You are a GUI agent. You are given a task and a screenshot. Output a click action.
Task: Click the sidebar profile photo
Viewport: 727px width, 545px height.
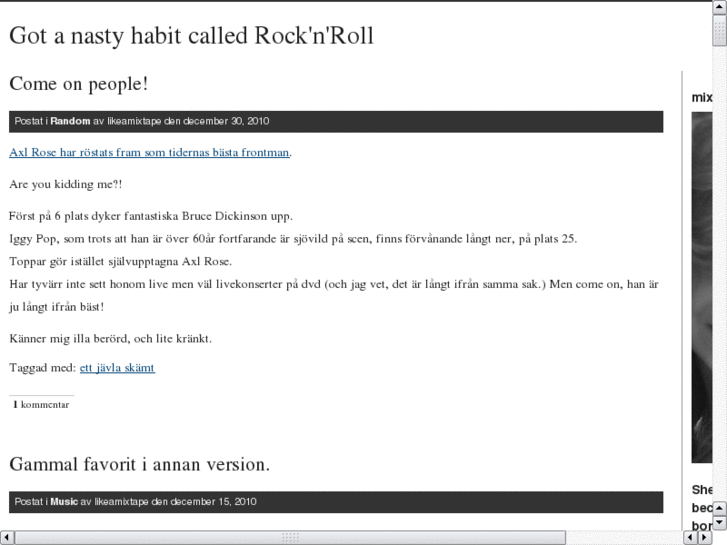coord(702,288)
